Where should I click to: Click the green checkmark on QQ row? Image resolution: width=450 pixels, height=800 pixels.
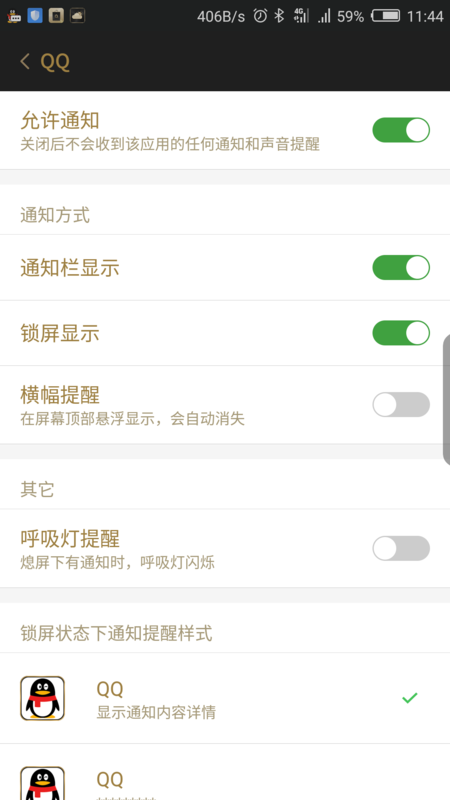click(x=410, y=697)
